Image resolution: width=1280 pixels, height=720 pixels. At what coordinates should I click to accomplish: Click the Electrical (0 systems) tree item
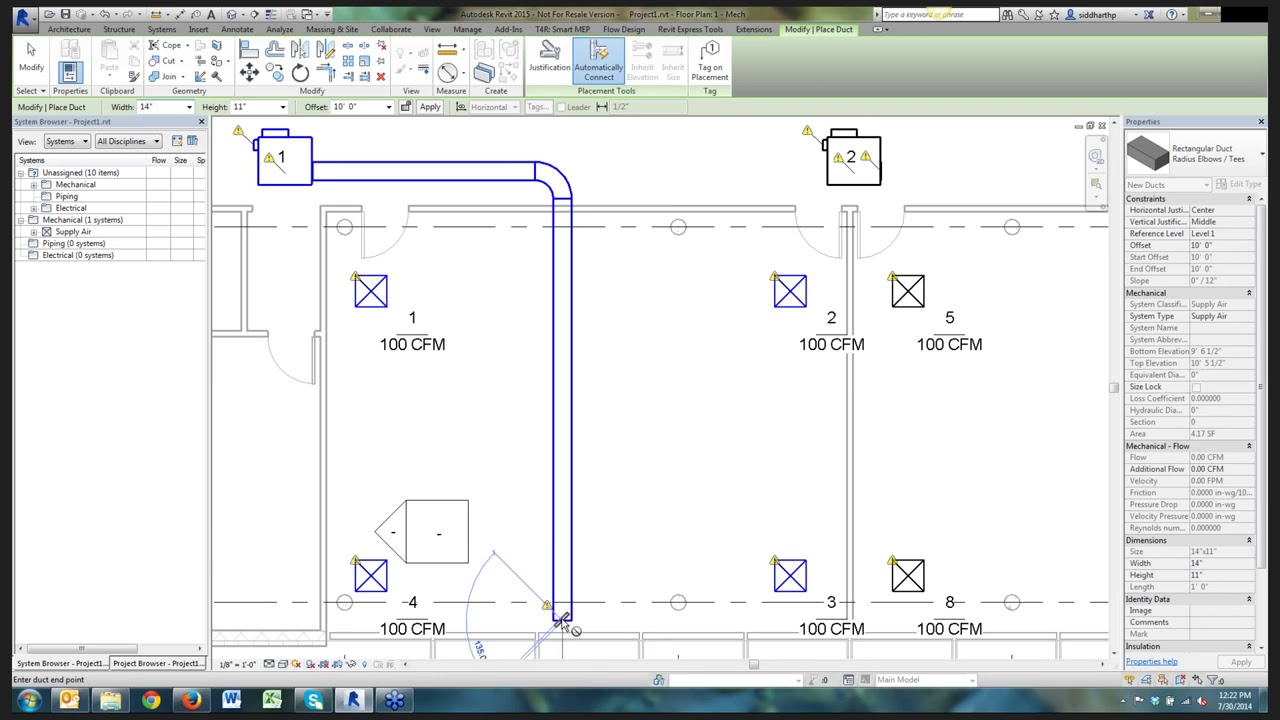pyautogui.click(x=78, y=255)
